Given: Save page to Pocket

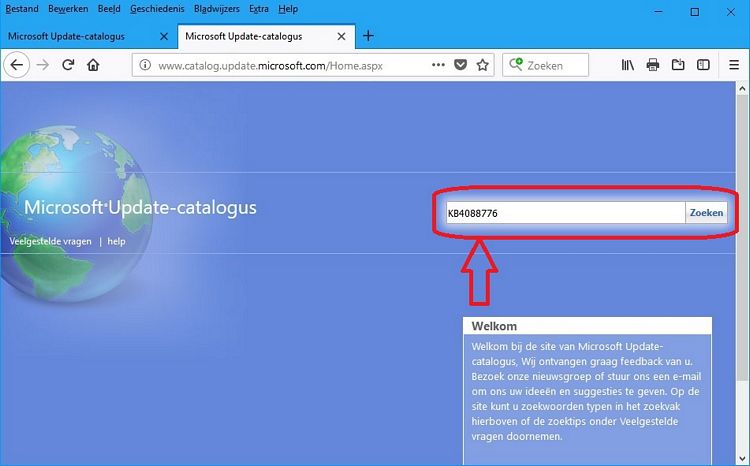Looking at the screenshot, I should (x=460, y=65).
